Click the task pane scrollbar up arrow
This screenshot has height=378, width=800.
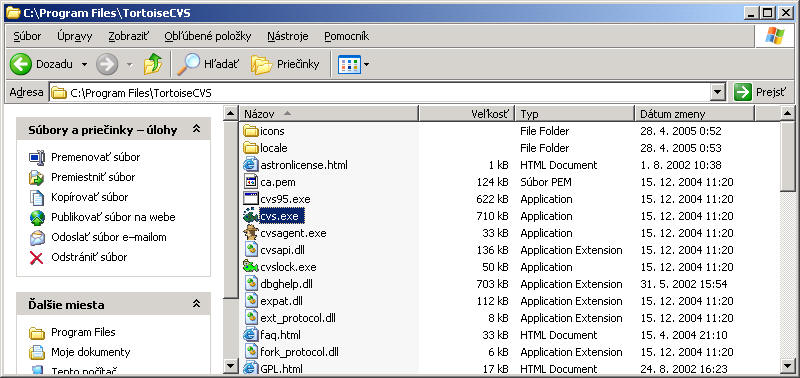pos(231,113)
